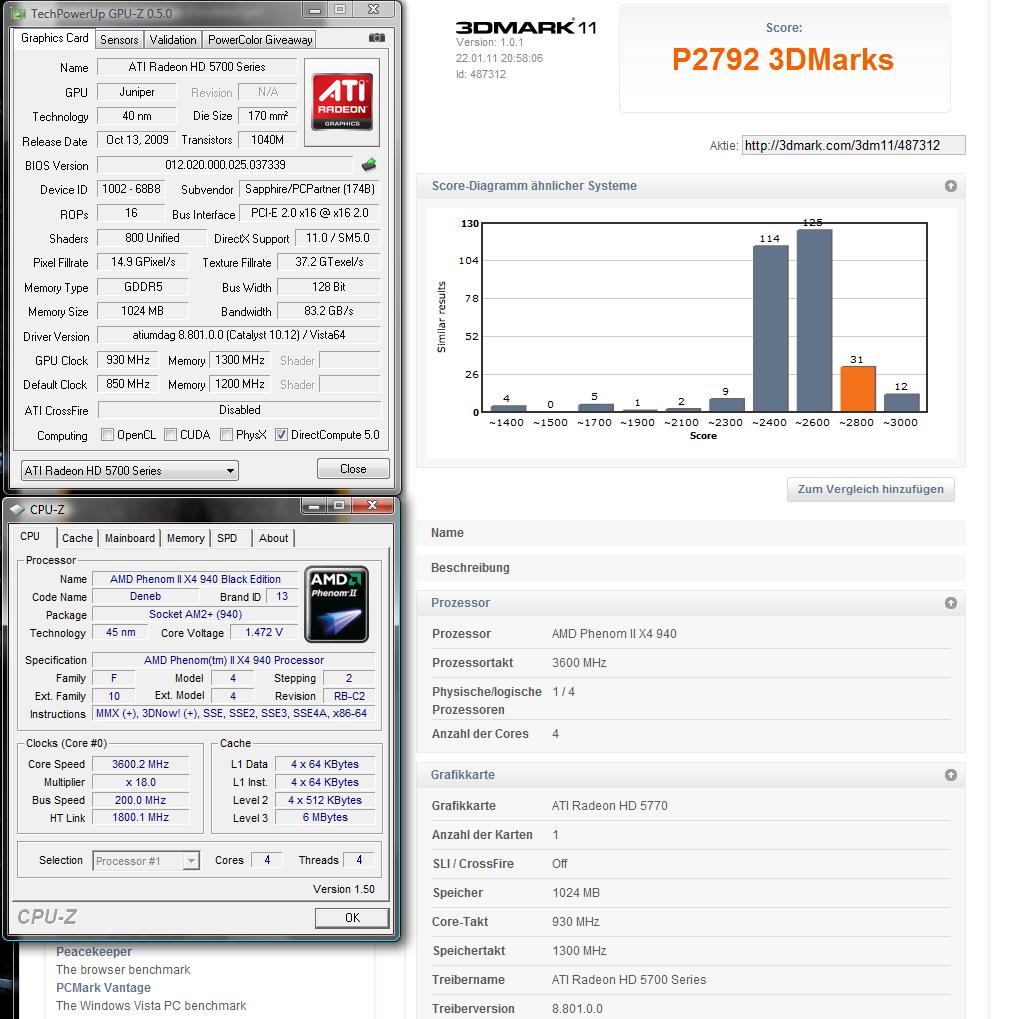The height and width of the screenshot is (1019, 1012).
Task: Click the Multiplier x 18.0 value
Action: point(140,782)
